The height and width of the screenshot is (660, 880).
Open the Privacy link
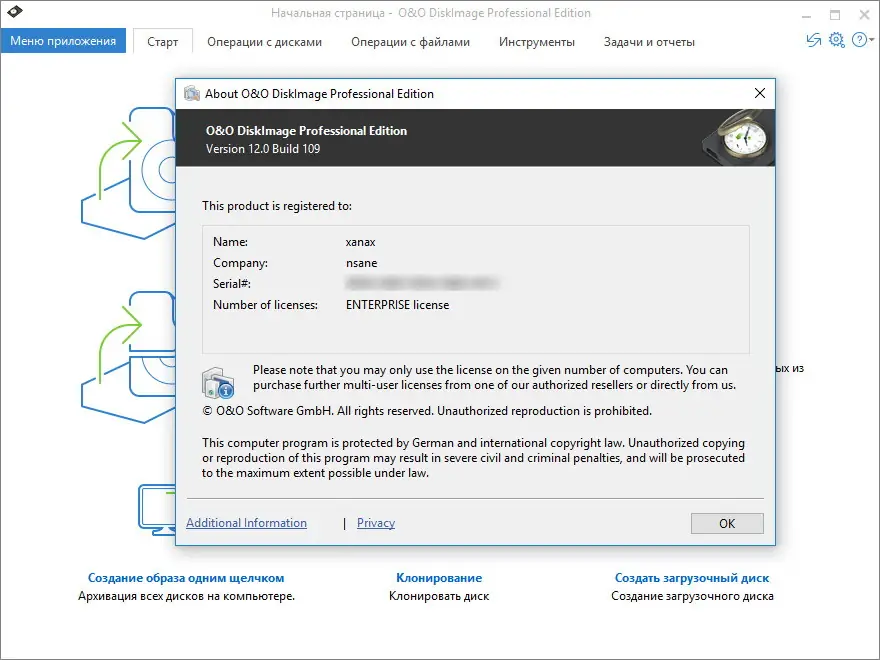[x=375, y=522]
